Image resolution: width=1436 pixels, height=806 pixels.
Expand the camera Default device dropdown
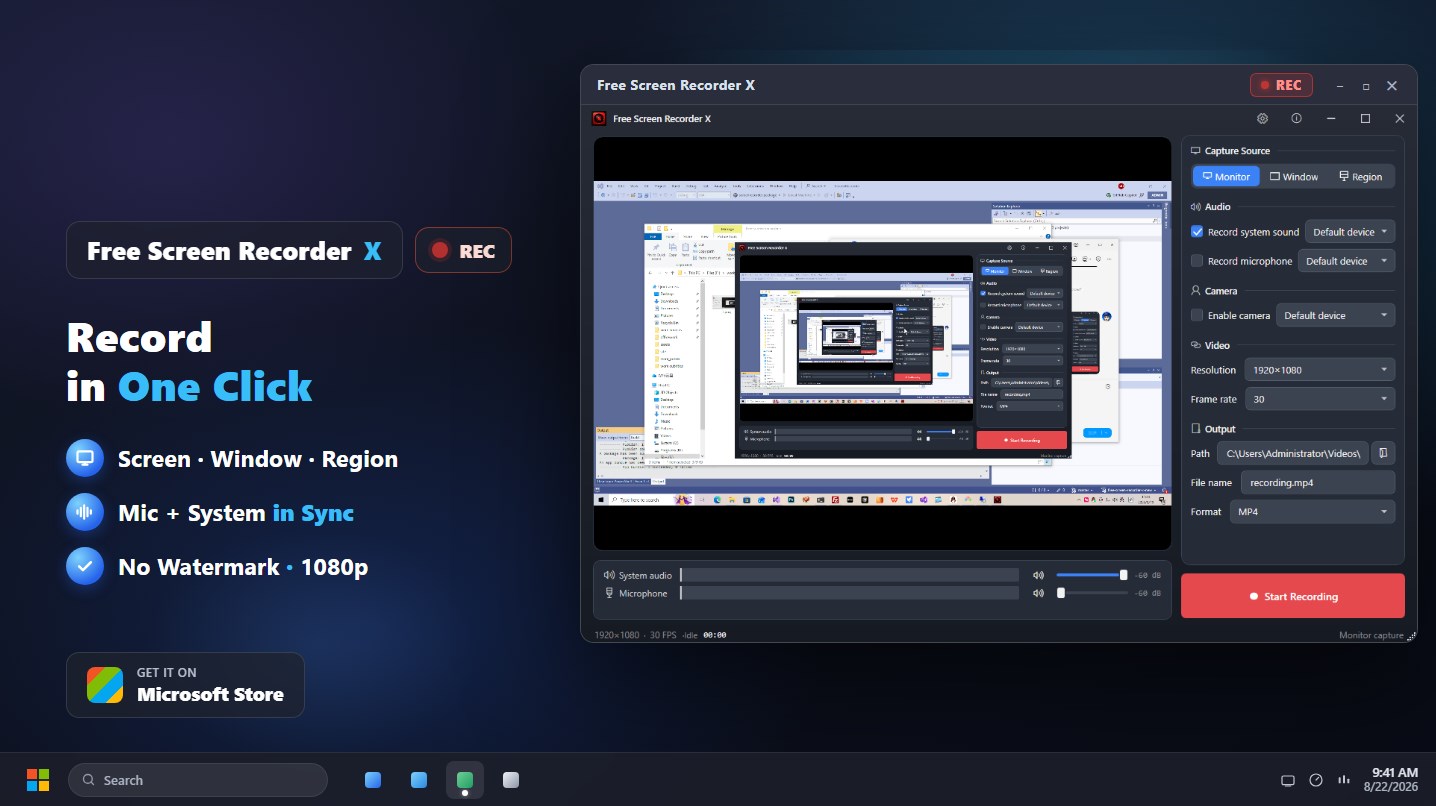pos(1335,315)
